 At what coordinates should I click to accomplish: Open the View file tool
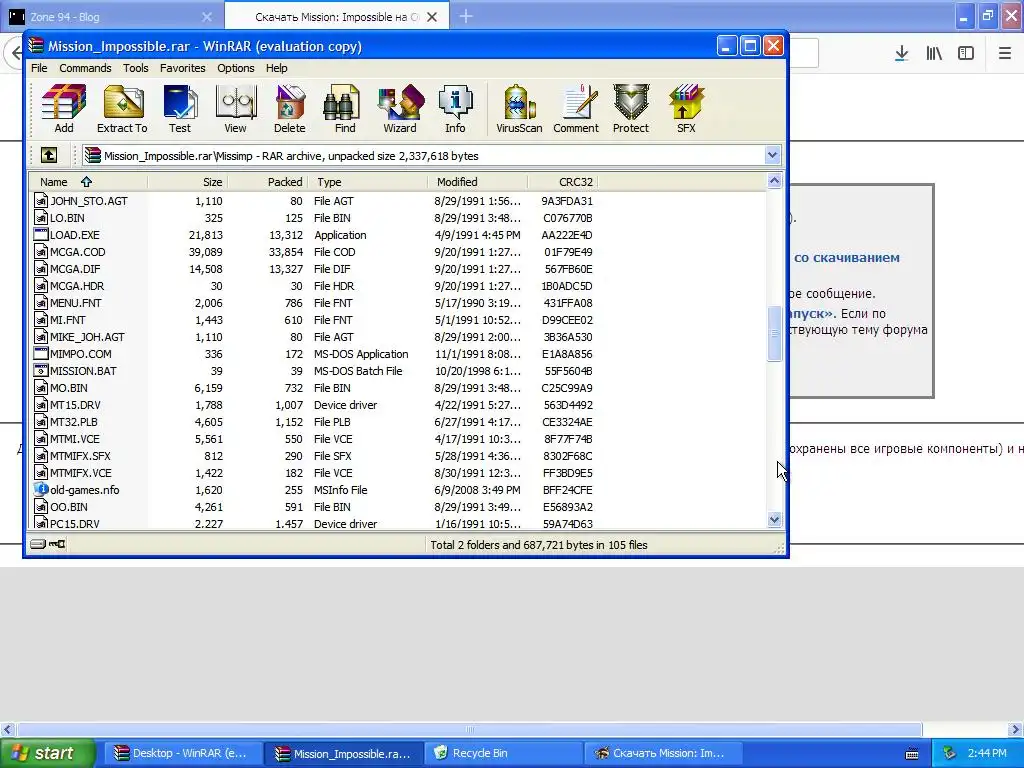click(x=235, y=109)
